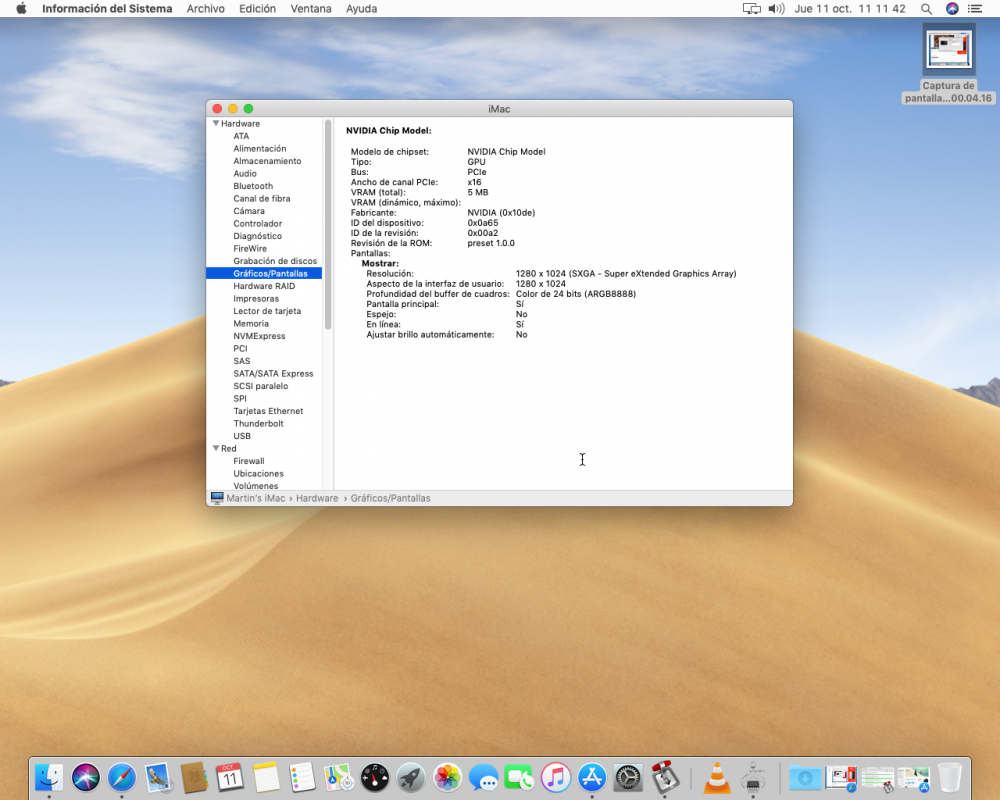The width and height of the screenshot is (1000, 800).
Task: Select Canal de fibra in sidebar
Action: coord(261,198)
